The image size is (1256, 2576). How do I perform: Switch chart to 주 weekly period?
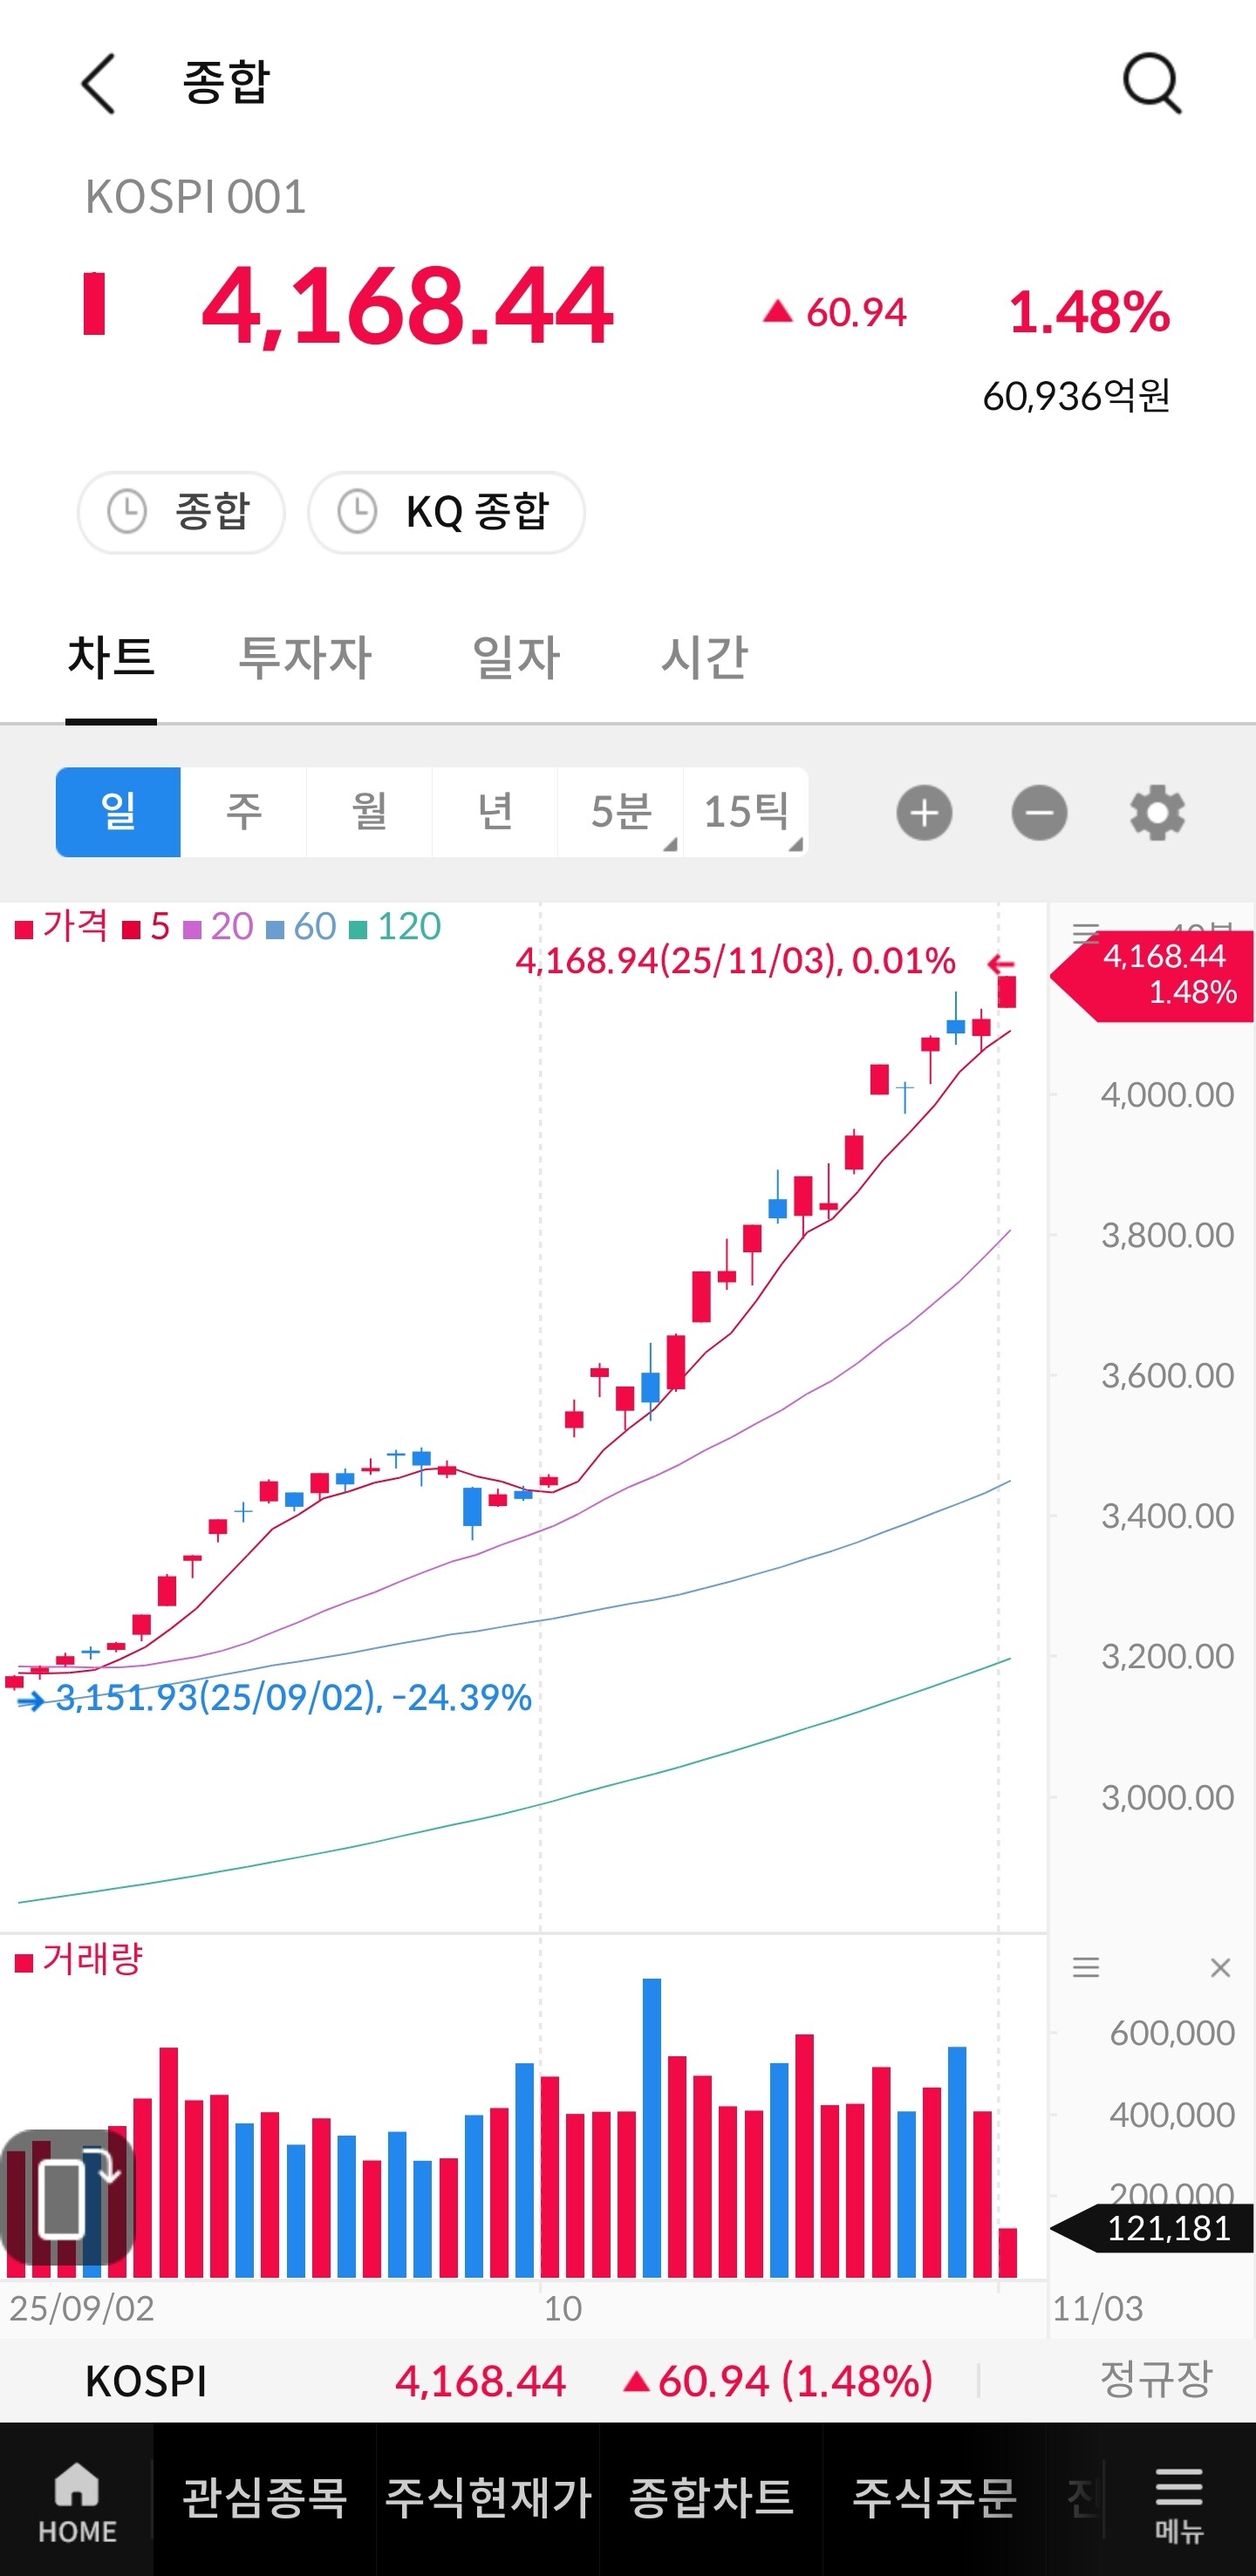(244, 812)
